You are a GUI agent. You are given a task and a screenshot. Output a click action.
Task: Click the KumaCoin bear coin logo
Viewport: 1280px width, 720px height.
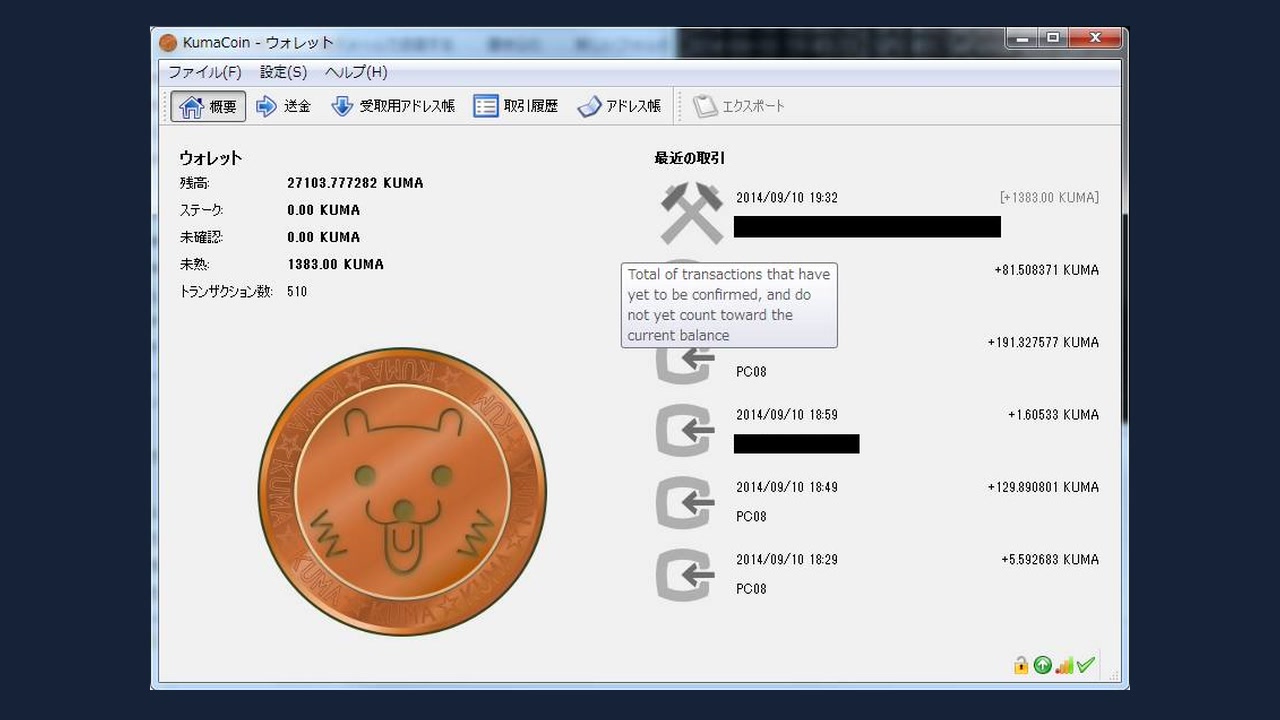403,491
